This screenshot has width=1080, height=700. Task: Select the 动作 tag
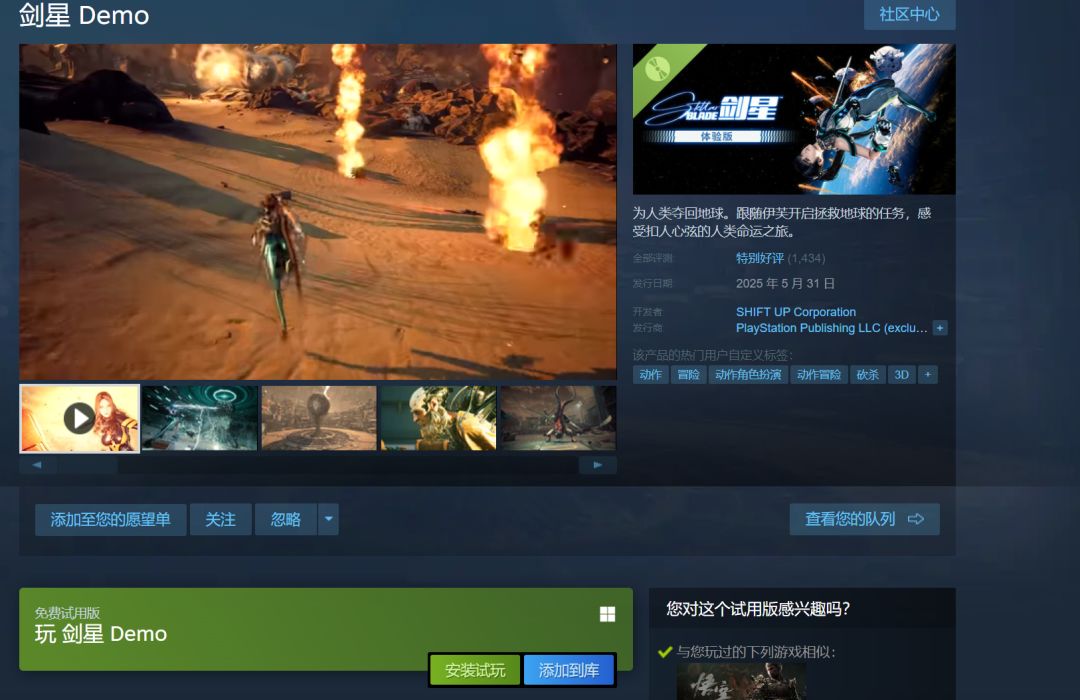(x=650, y=375)
